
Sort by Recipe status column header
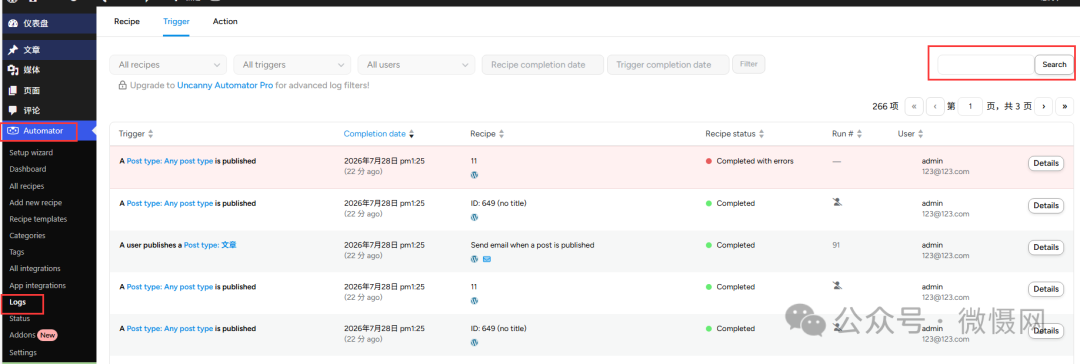(735, 134)
